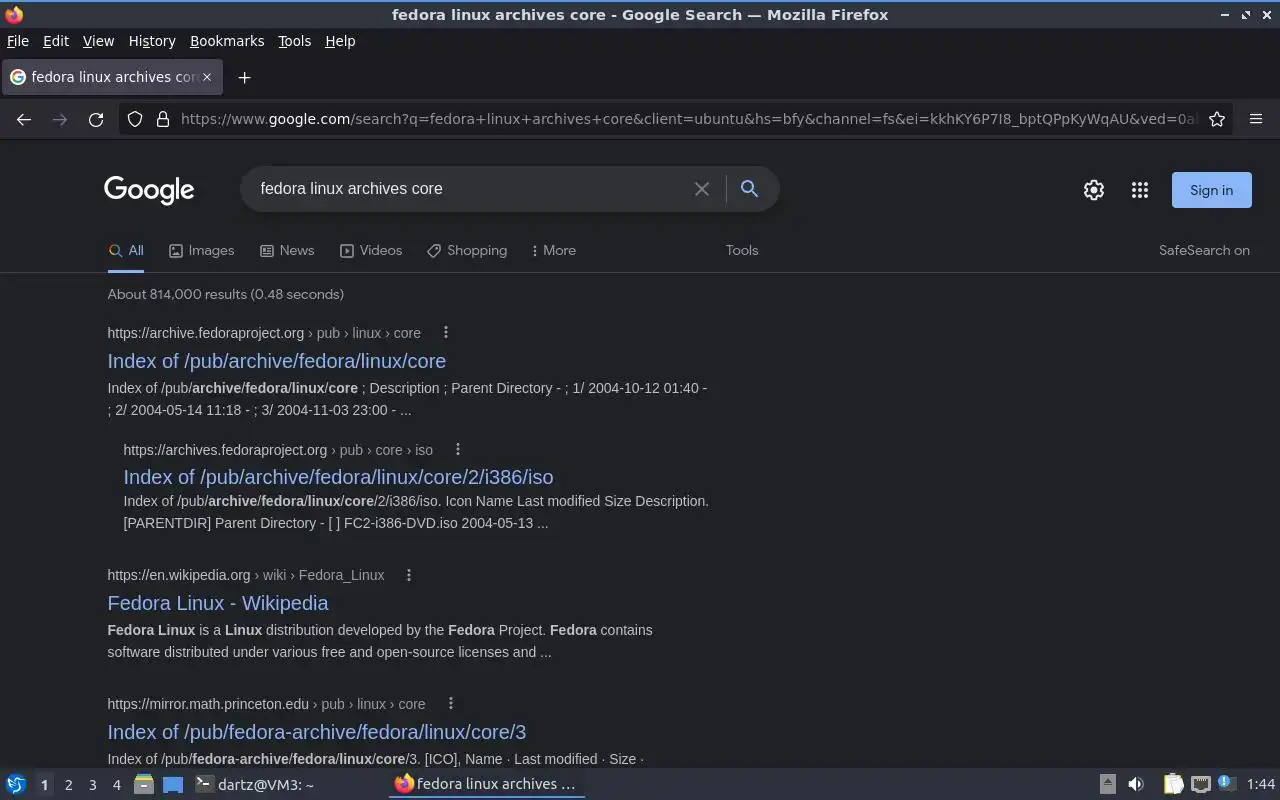This screenshot has width=1280, height=800.
Task: Close the fedora linux archives tab
Action: coord(207,77)
